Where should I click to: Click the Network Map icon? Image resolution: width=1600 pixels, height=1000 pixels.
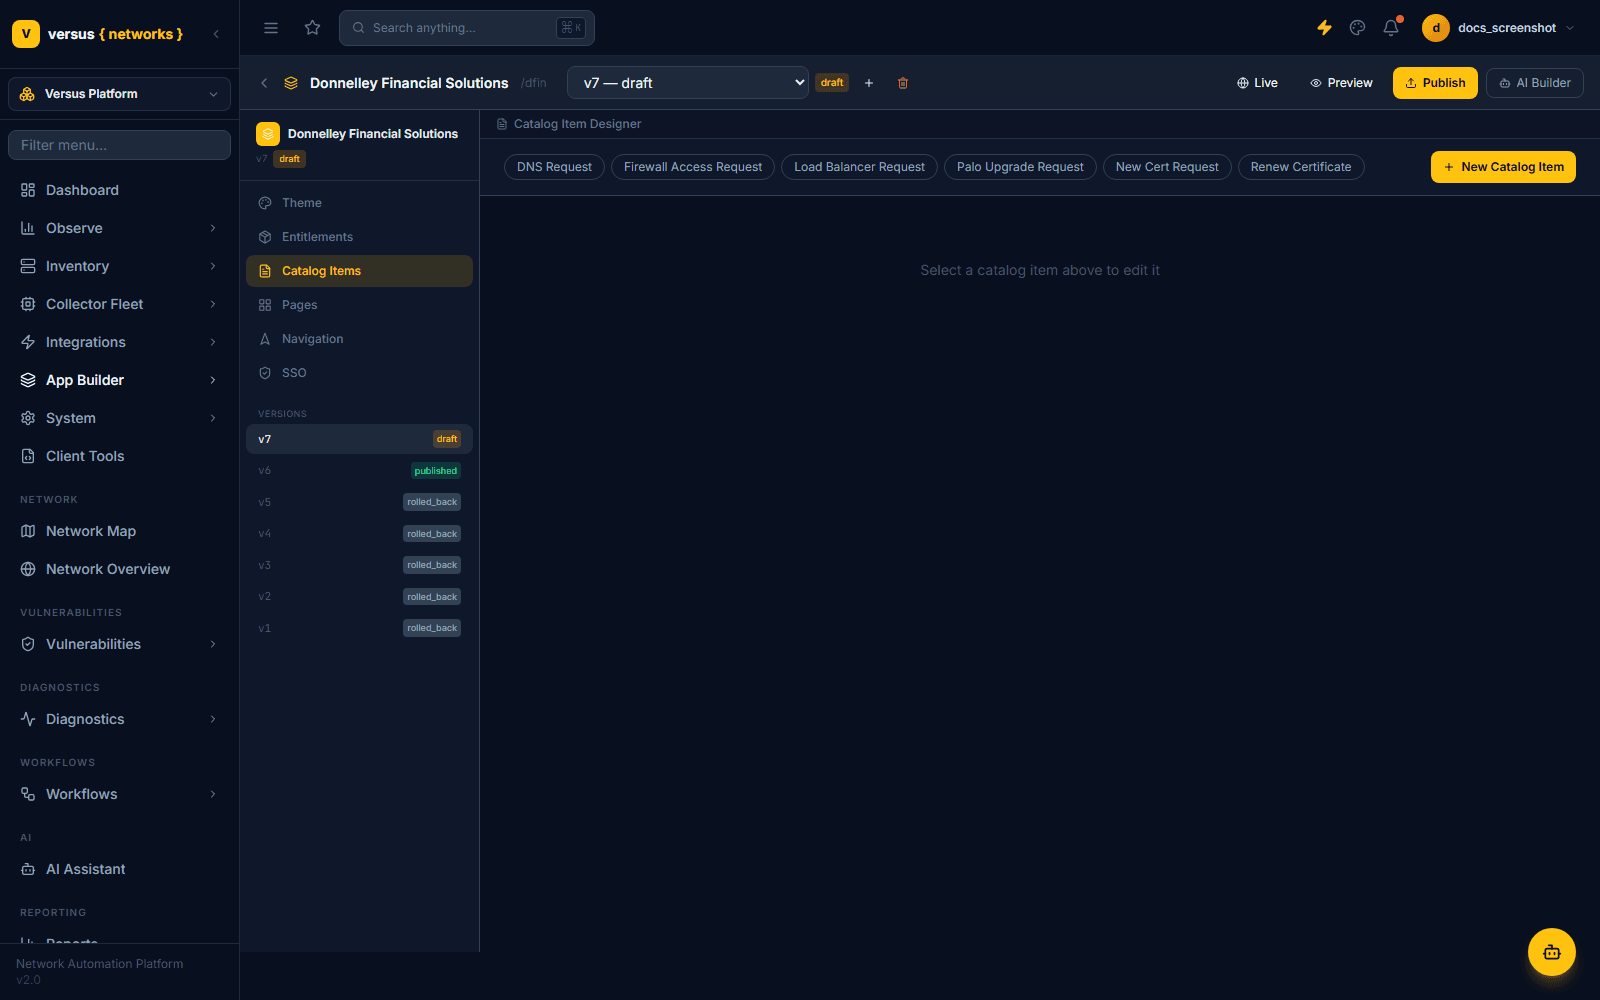pos(28,531)
